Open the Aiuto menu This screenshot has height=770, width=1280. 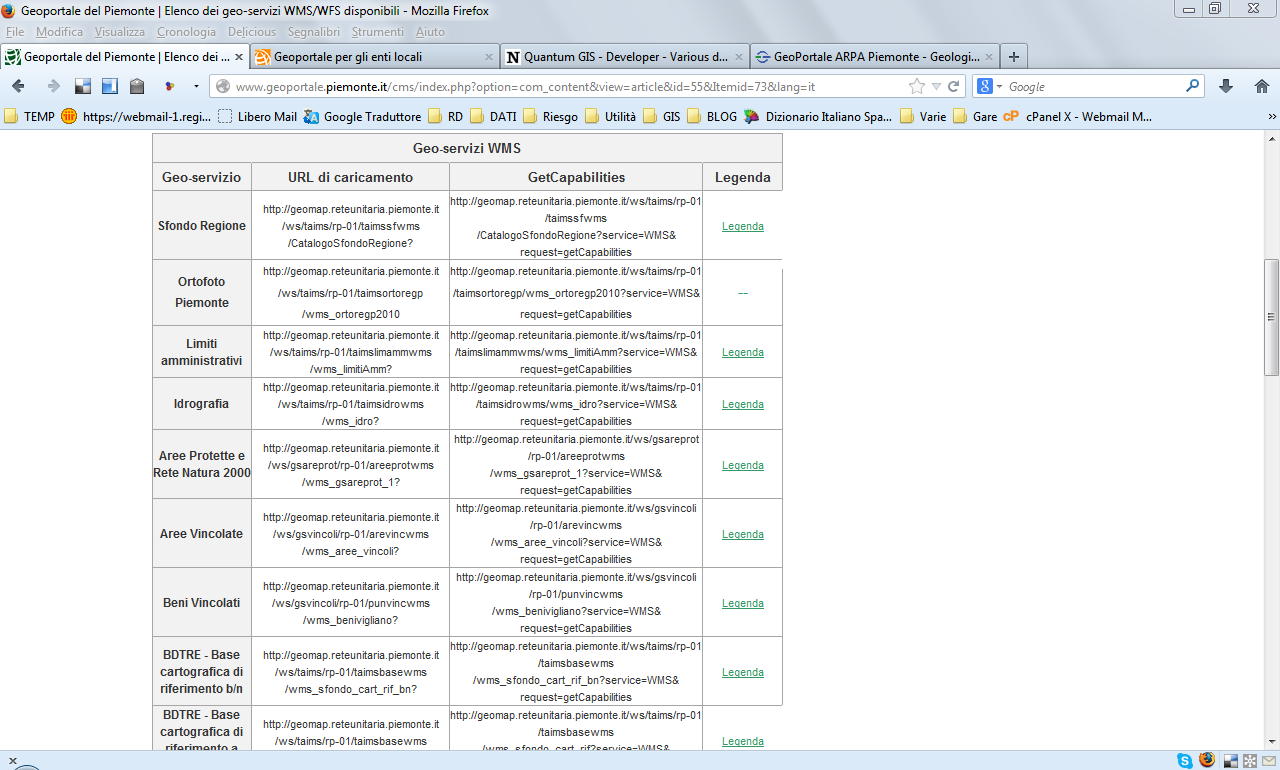(x=431, y=32)
